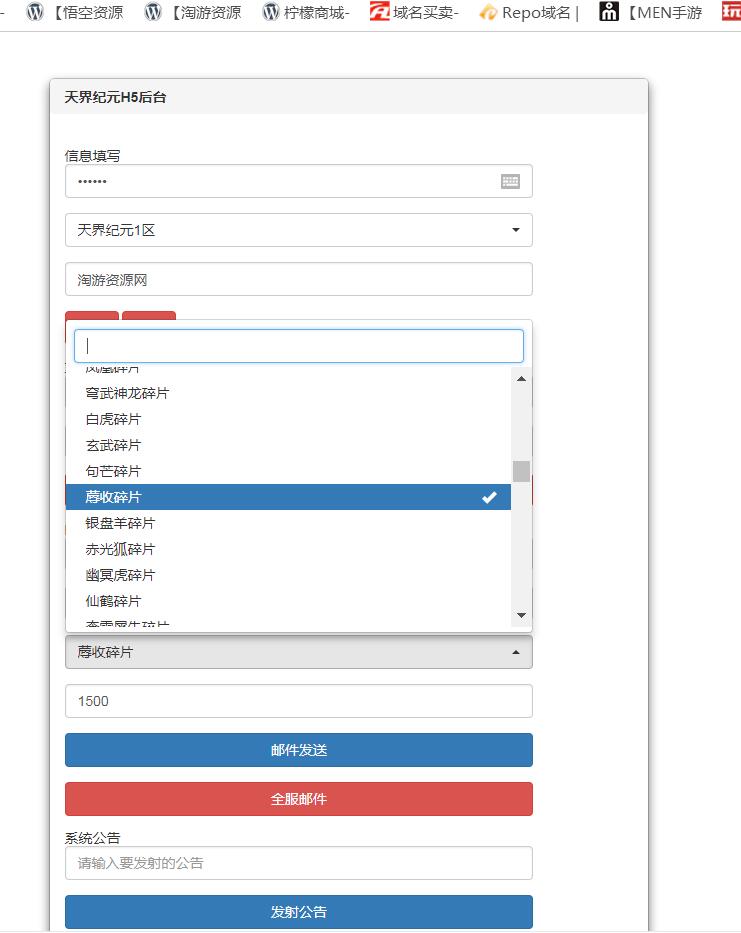
Task: Expand the 天界纪元1区 server dropdown
Action: tap(298, 230)
